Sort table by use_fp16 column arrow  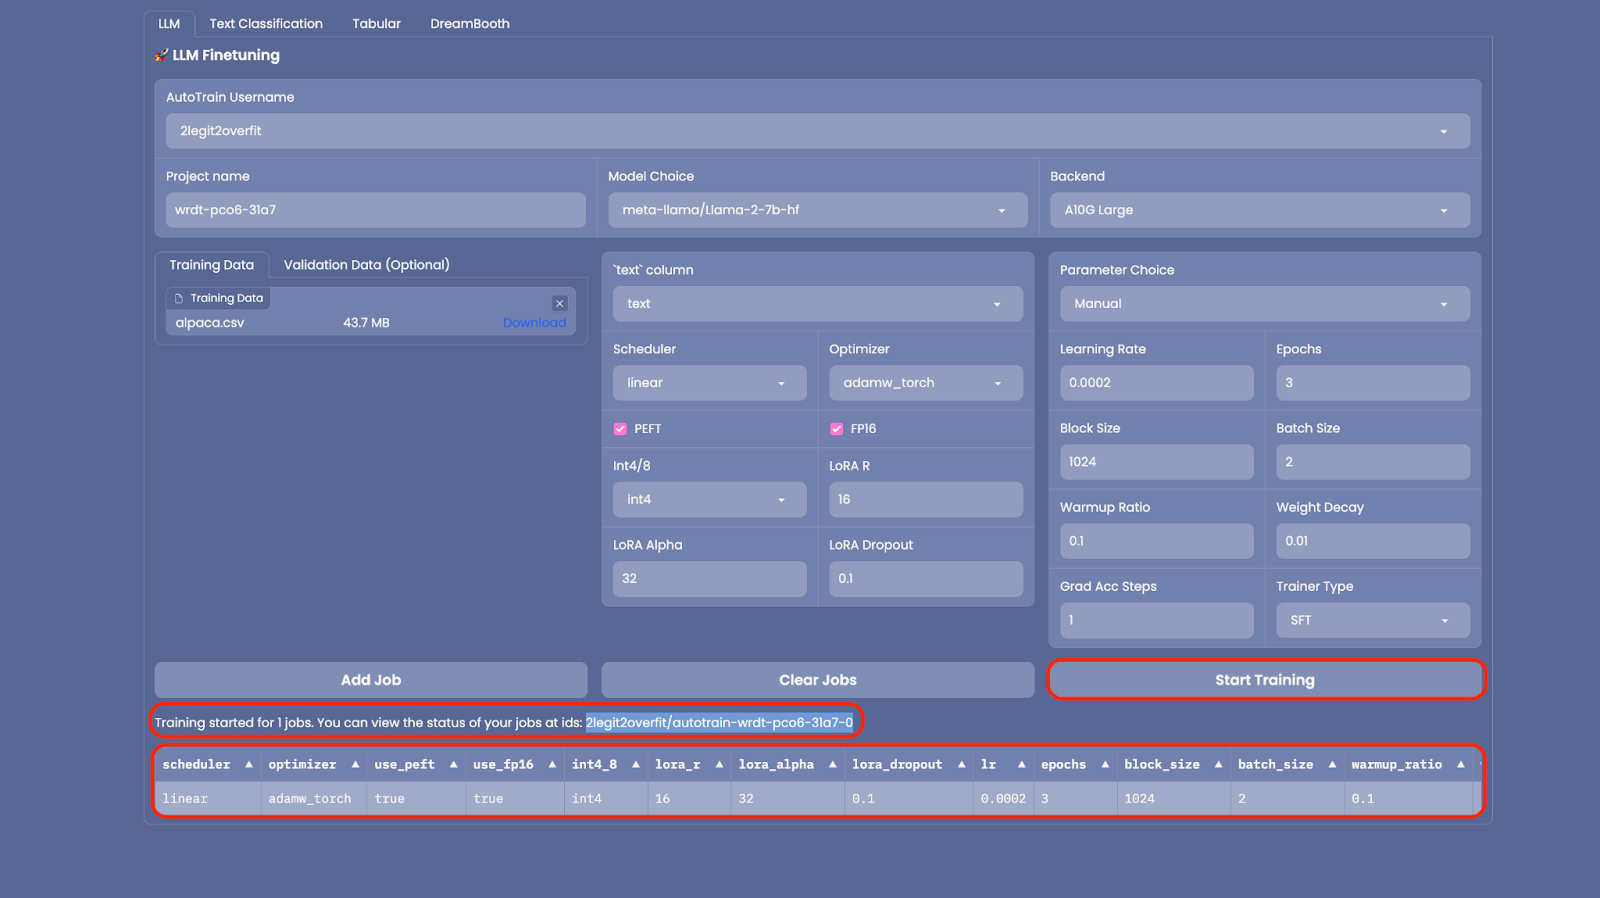552,765
